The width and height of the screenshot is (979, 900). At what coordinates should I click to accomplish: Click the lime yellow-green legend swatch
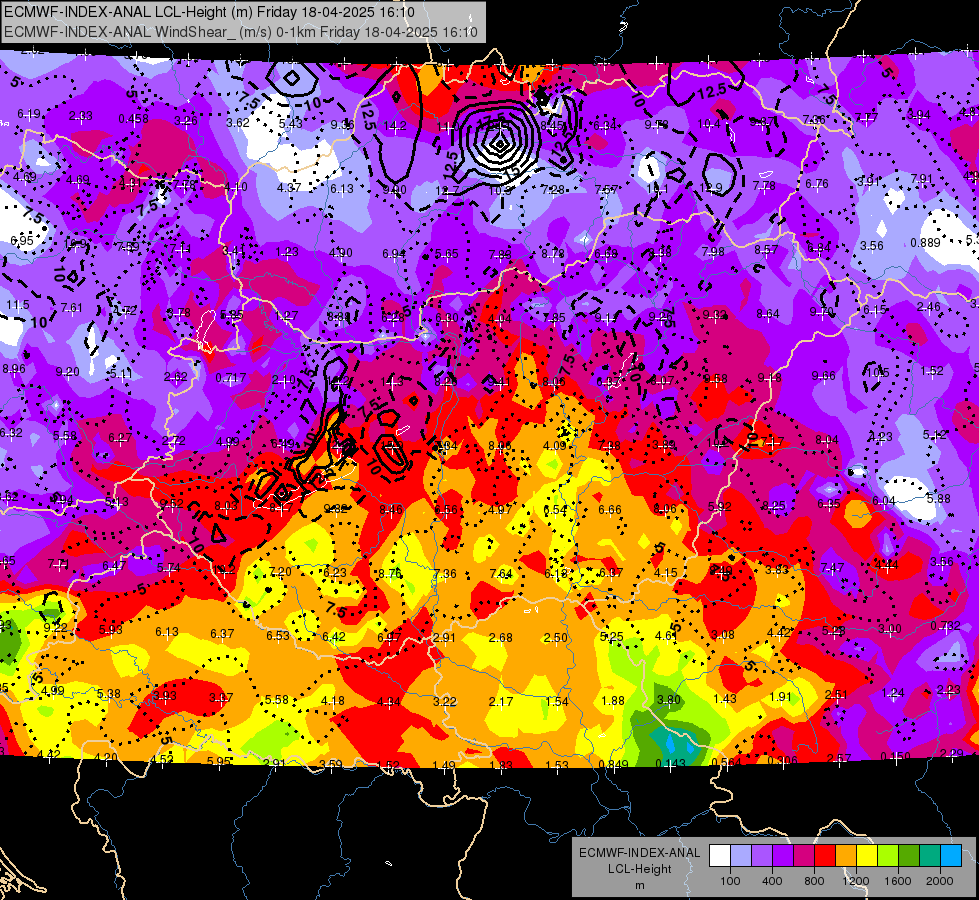pyautogui.click(x=888, y=856)
